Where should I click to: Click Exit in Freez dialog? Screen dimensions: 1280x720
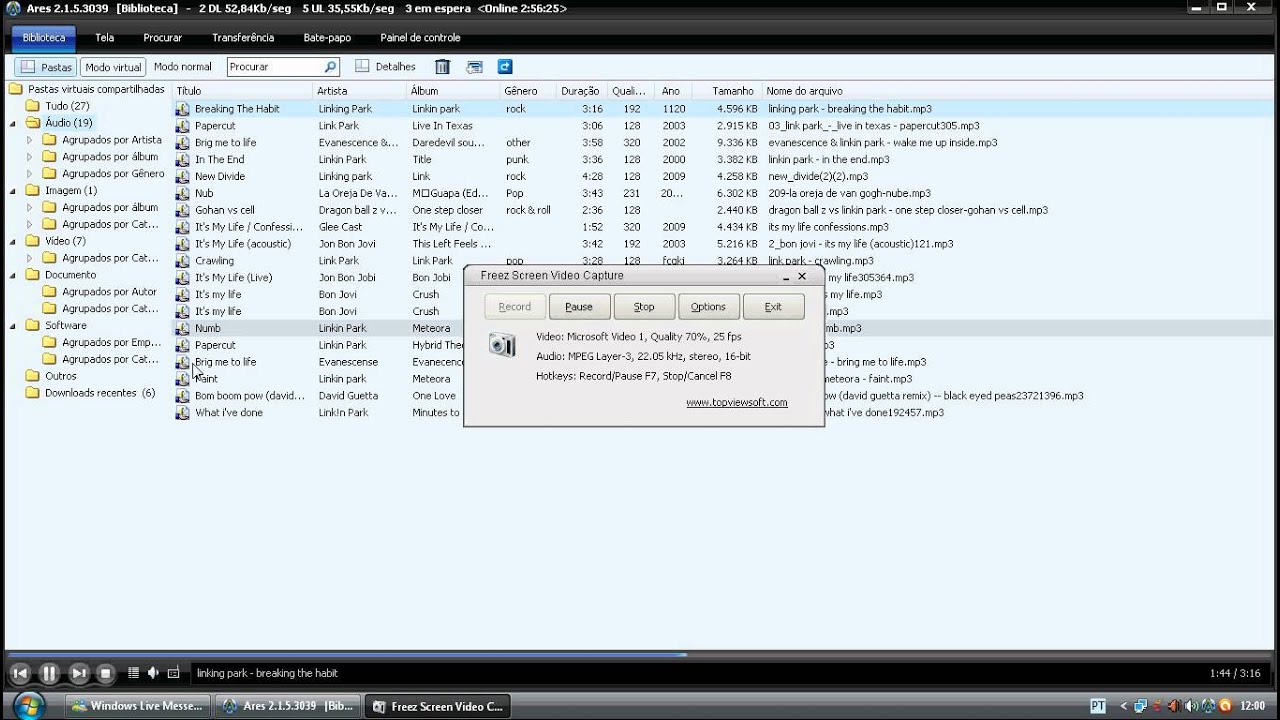point(773,307)
